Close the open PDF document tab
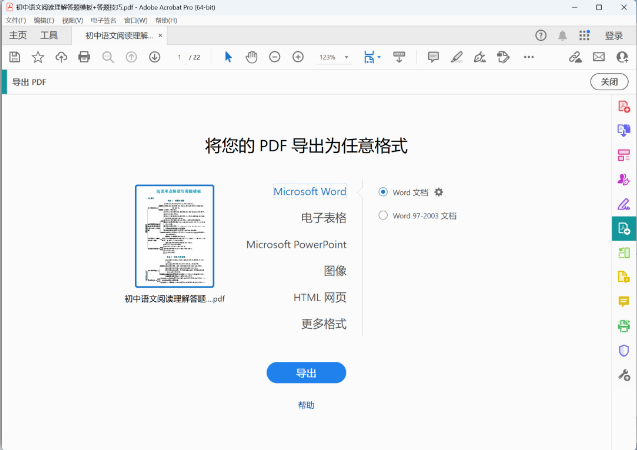 (x=160, y=36)
